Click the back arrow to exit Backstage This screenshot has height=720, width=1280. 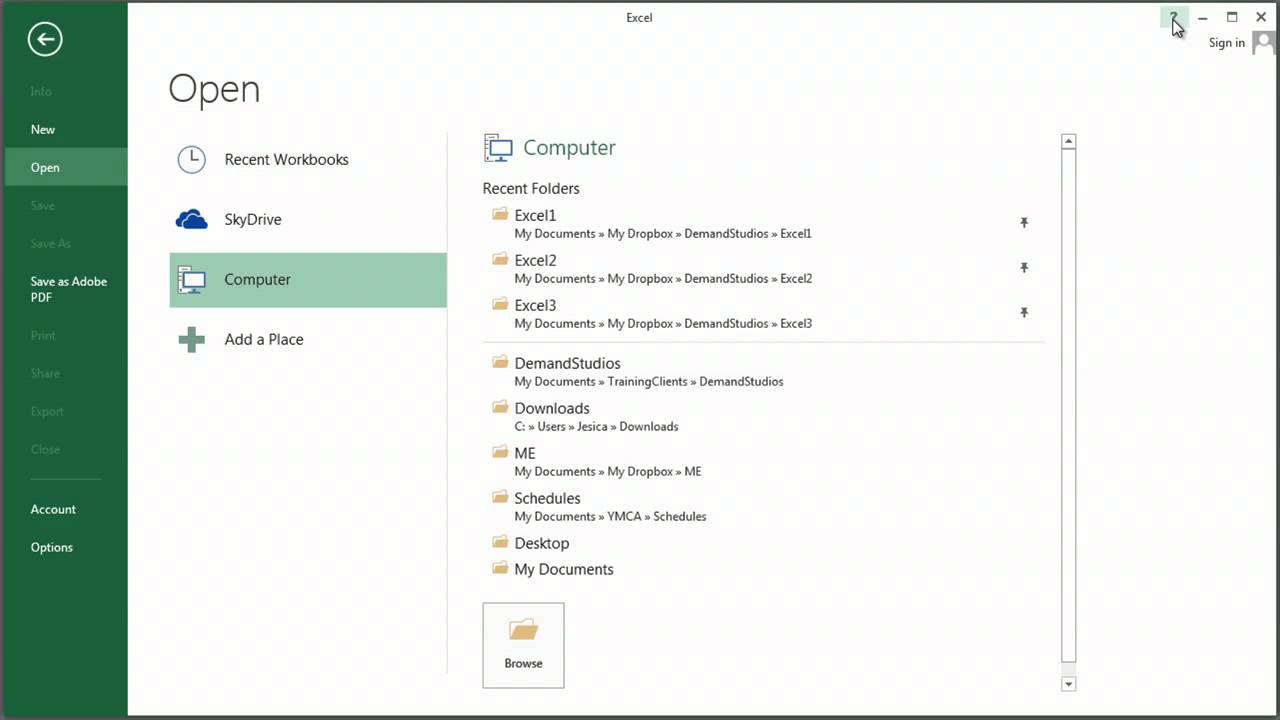pyautogui.click(x=45, y=39)
